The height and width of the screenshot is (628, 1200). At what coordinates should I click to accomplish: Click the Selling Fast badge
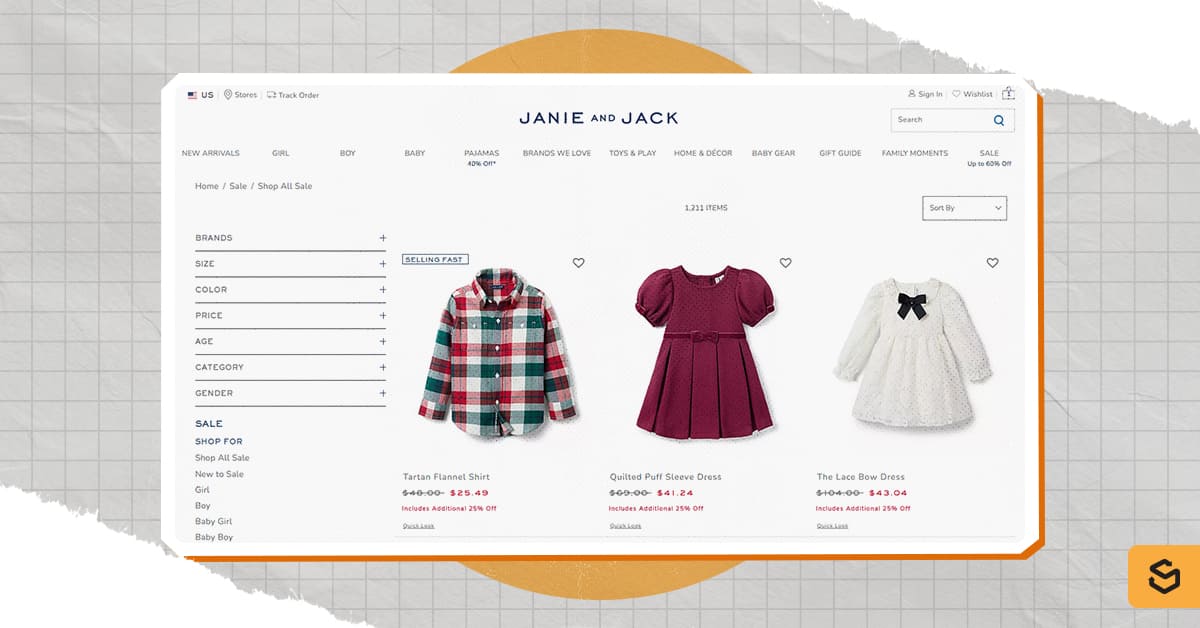pyautogui.click(x=435, y=259)
